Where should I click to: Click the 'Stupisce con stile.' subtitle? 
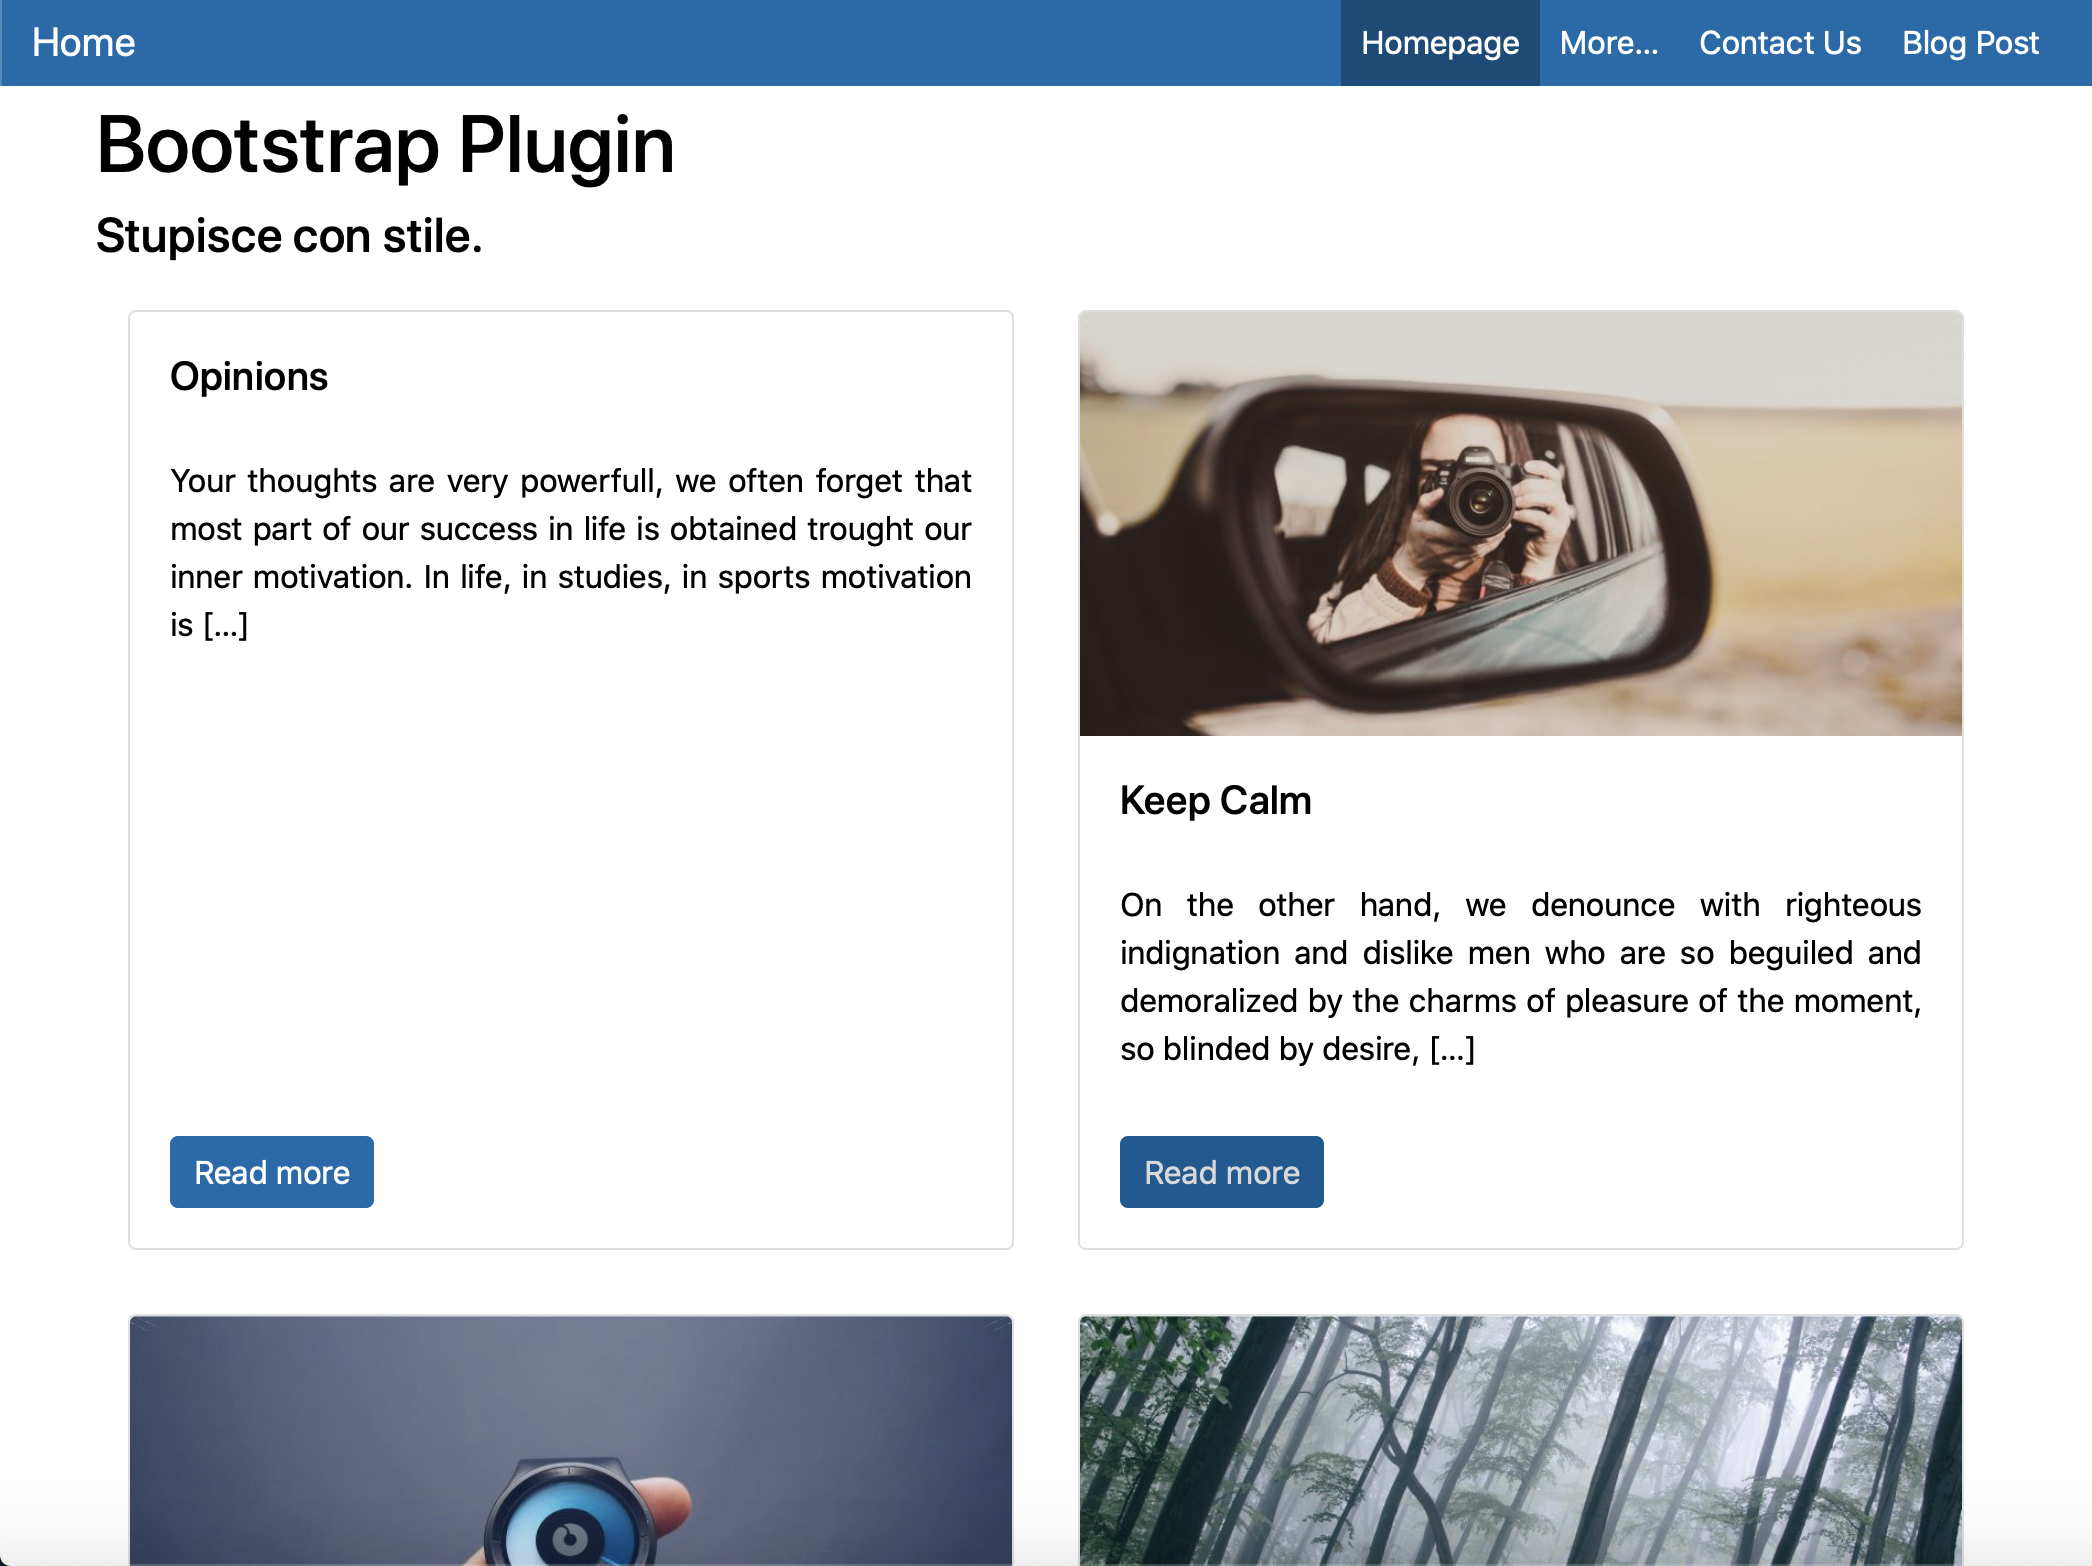(x=289, y=236)
